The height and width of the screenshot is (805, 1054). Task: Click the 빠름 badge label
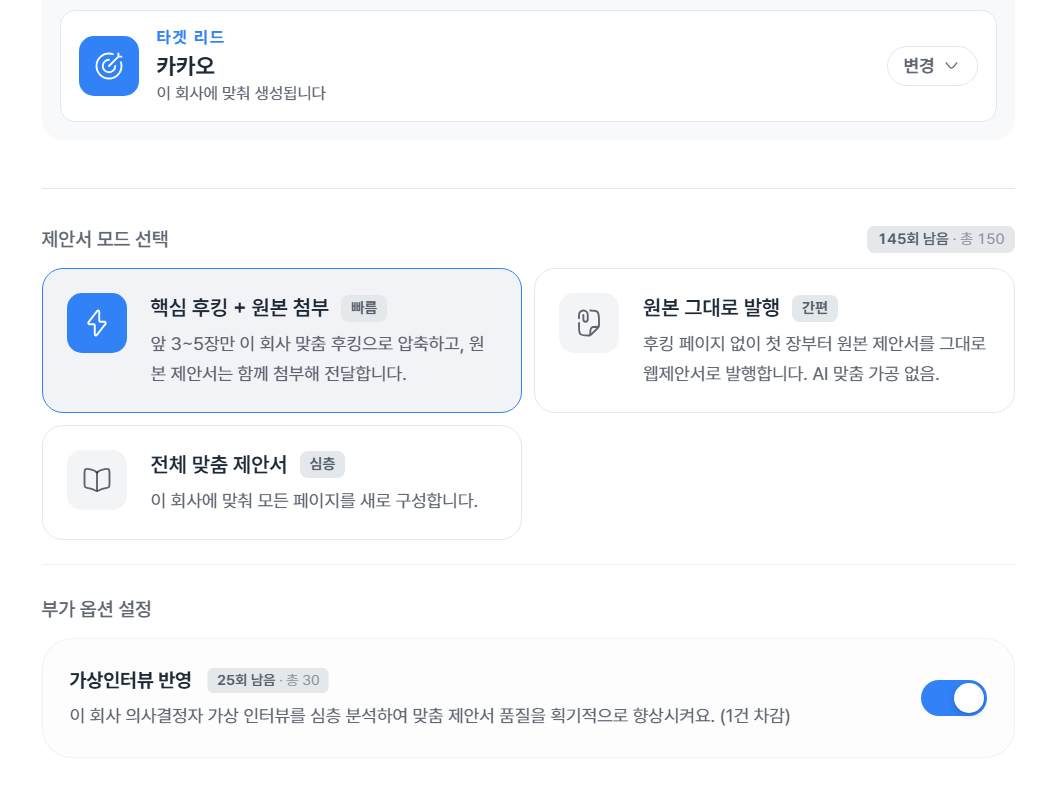[x=364, y=308]
